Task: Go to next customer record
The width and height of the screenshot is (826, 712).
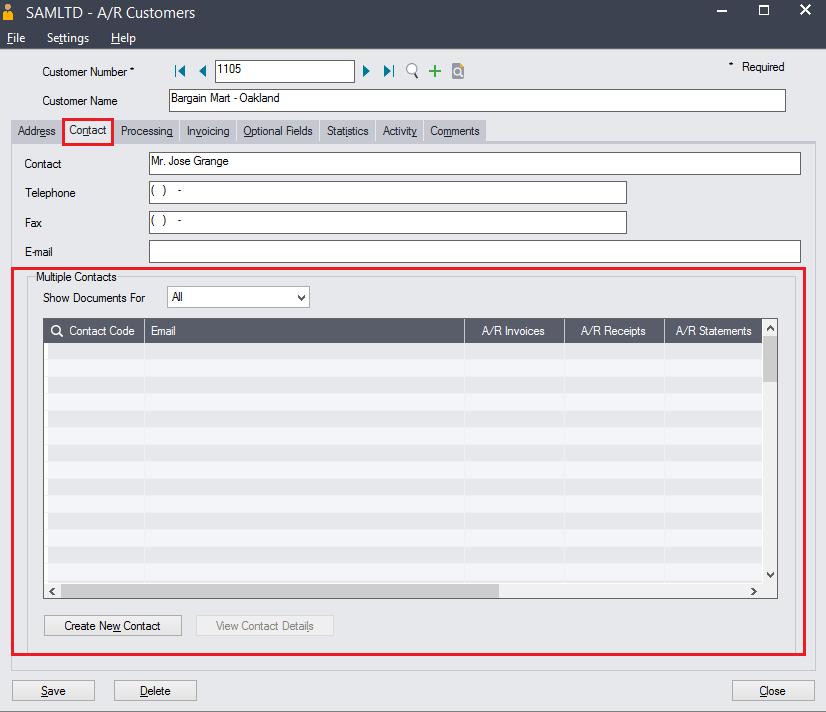Action: pyautogui.click(x=367, y=71)
